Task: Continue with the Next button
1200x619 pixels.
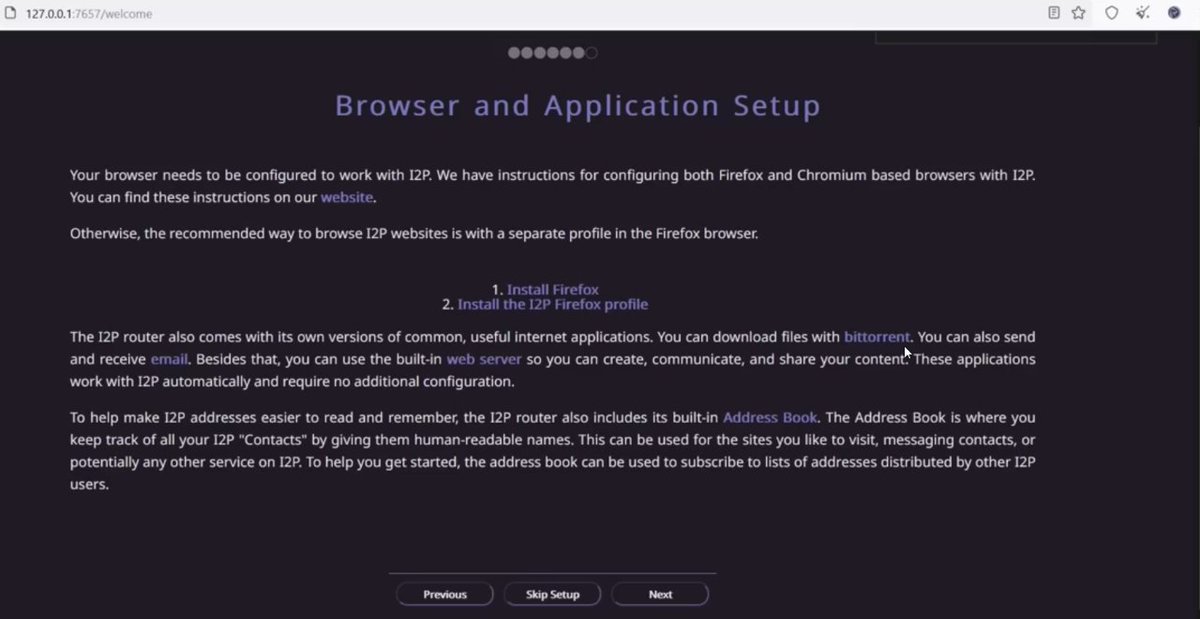Action: pos(660,594)
